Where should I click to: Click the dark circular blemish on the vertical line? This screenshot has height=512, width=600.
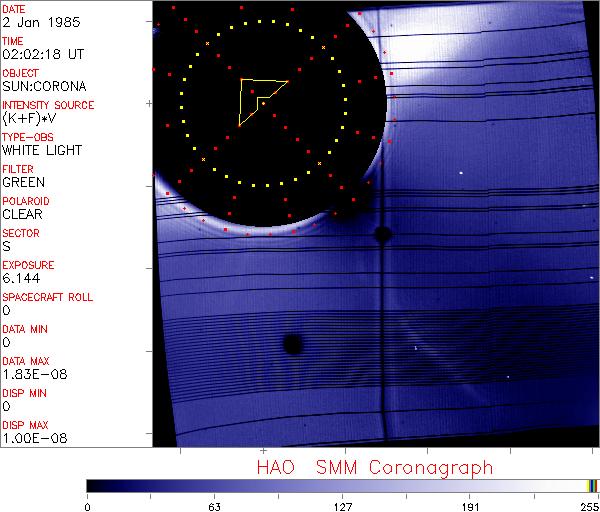(x=382, y=235)
